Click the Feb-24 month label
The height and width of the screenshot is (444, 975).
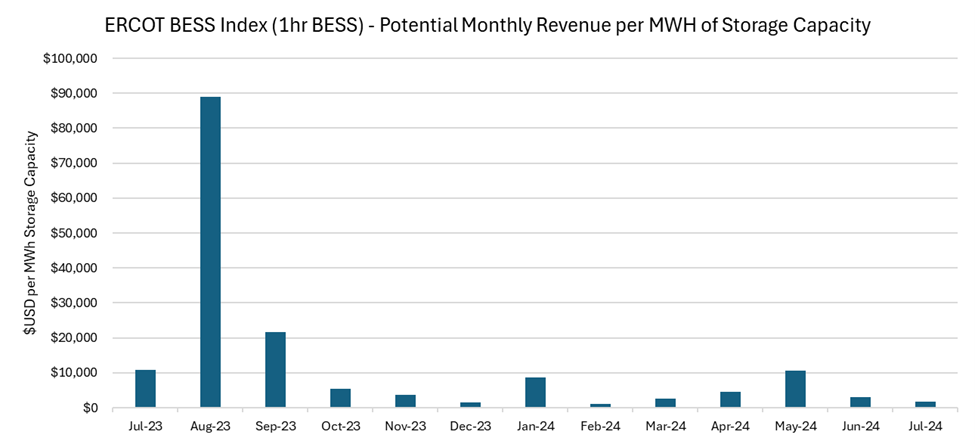pos(600,425)
